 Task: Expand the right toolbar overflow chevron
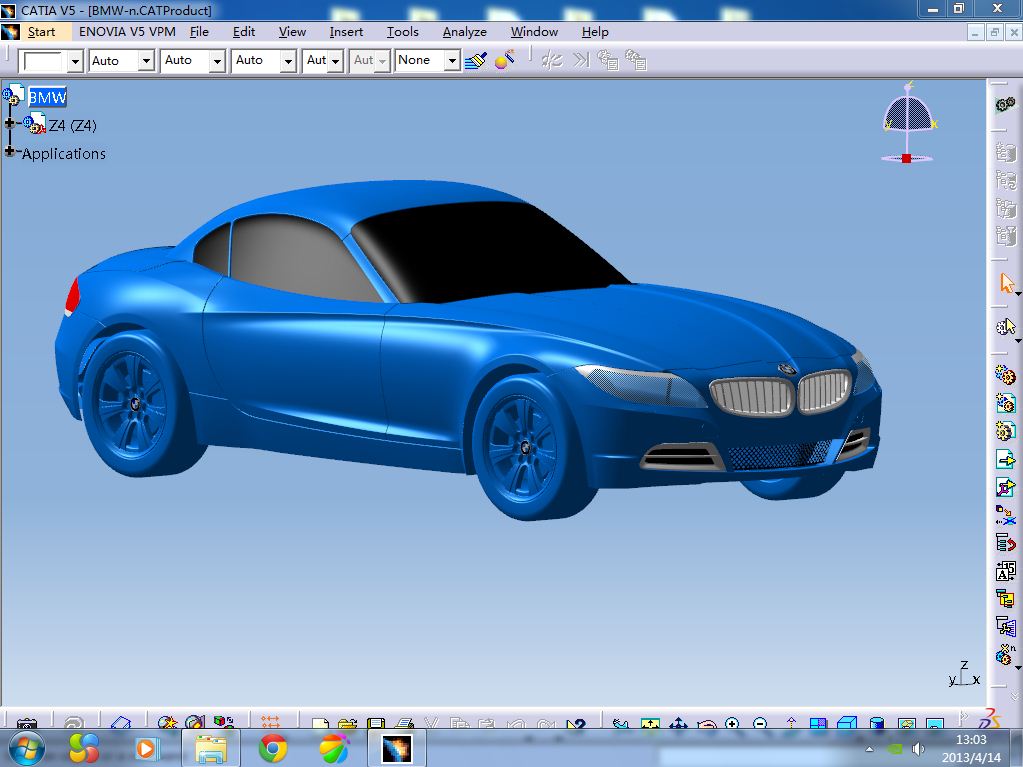[x=1013, y=697]
